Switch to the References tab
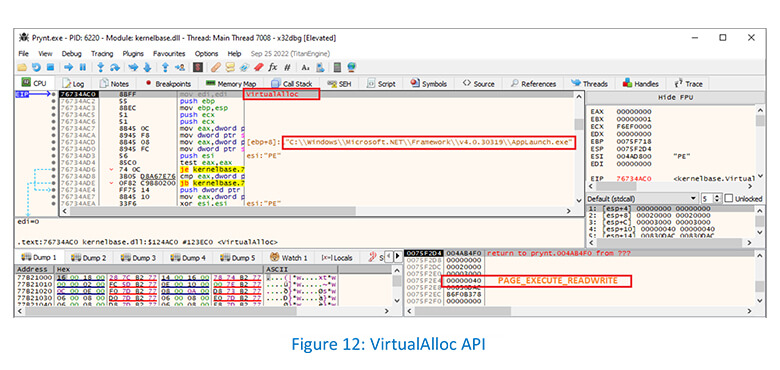The width and height of the screenshot is (780, 370). click(534, 84)
